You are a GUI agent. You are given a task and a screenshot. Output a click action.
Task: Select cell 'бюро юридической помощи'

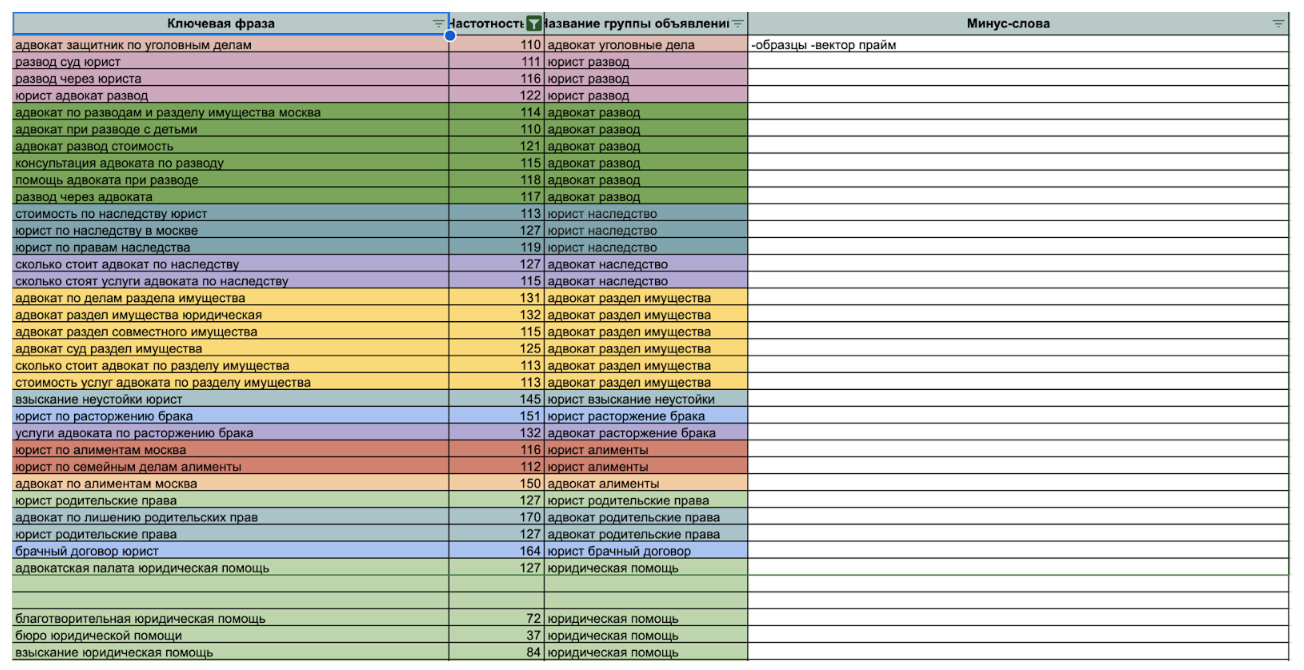231,635
